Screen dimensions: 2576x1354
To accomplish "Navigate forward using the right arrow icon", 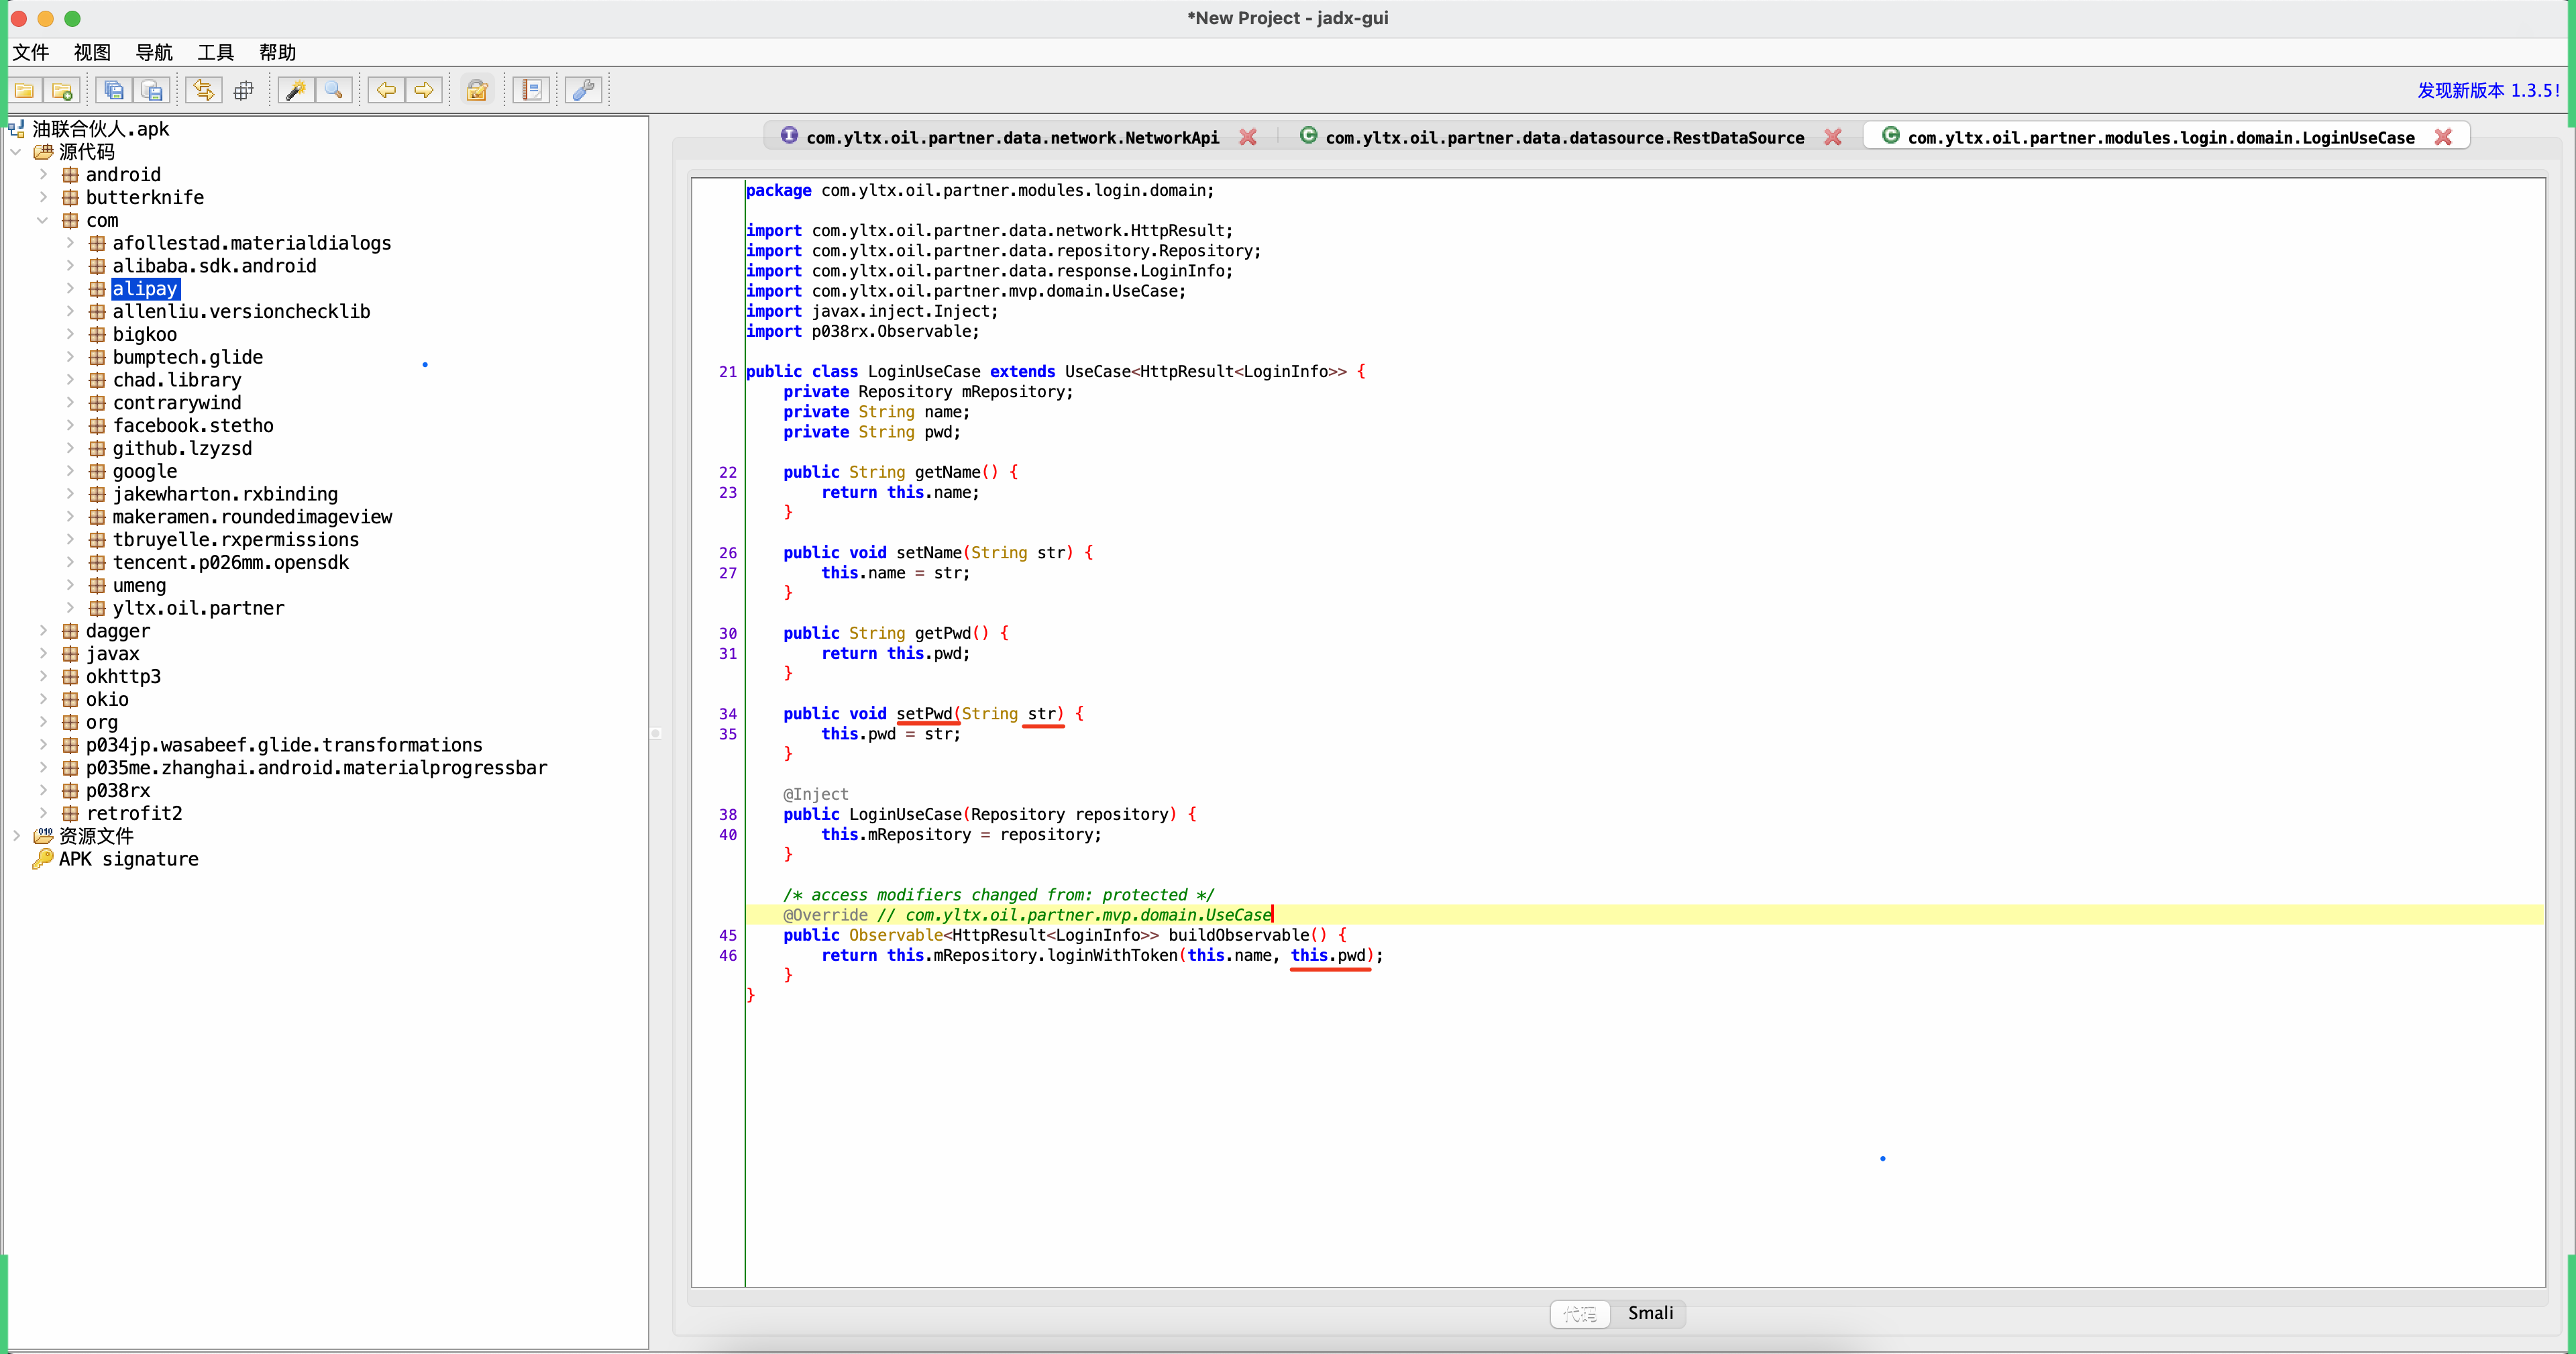I will tap(424, 90).
